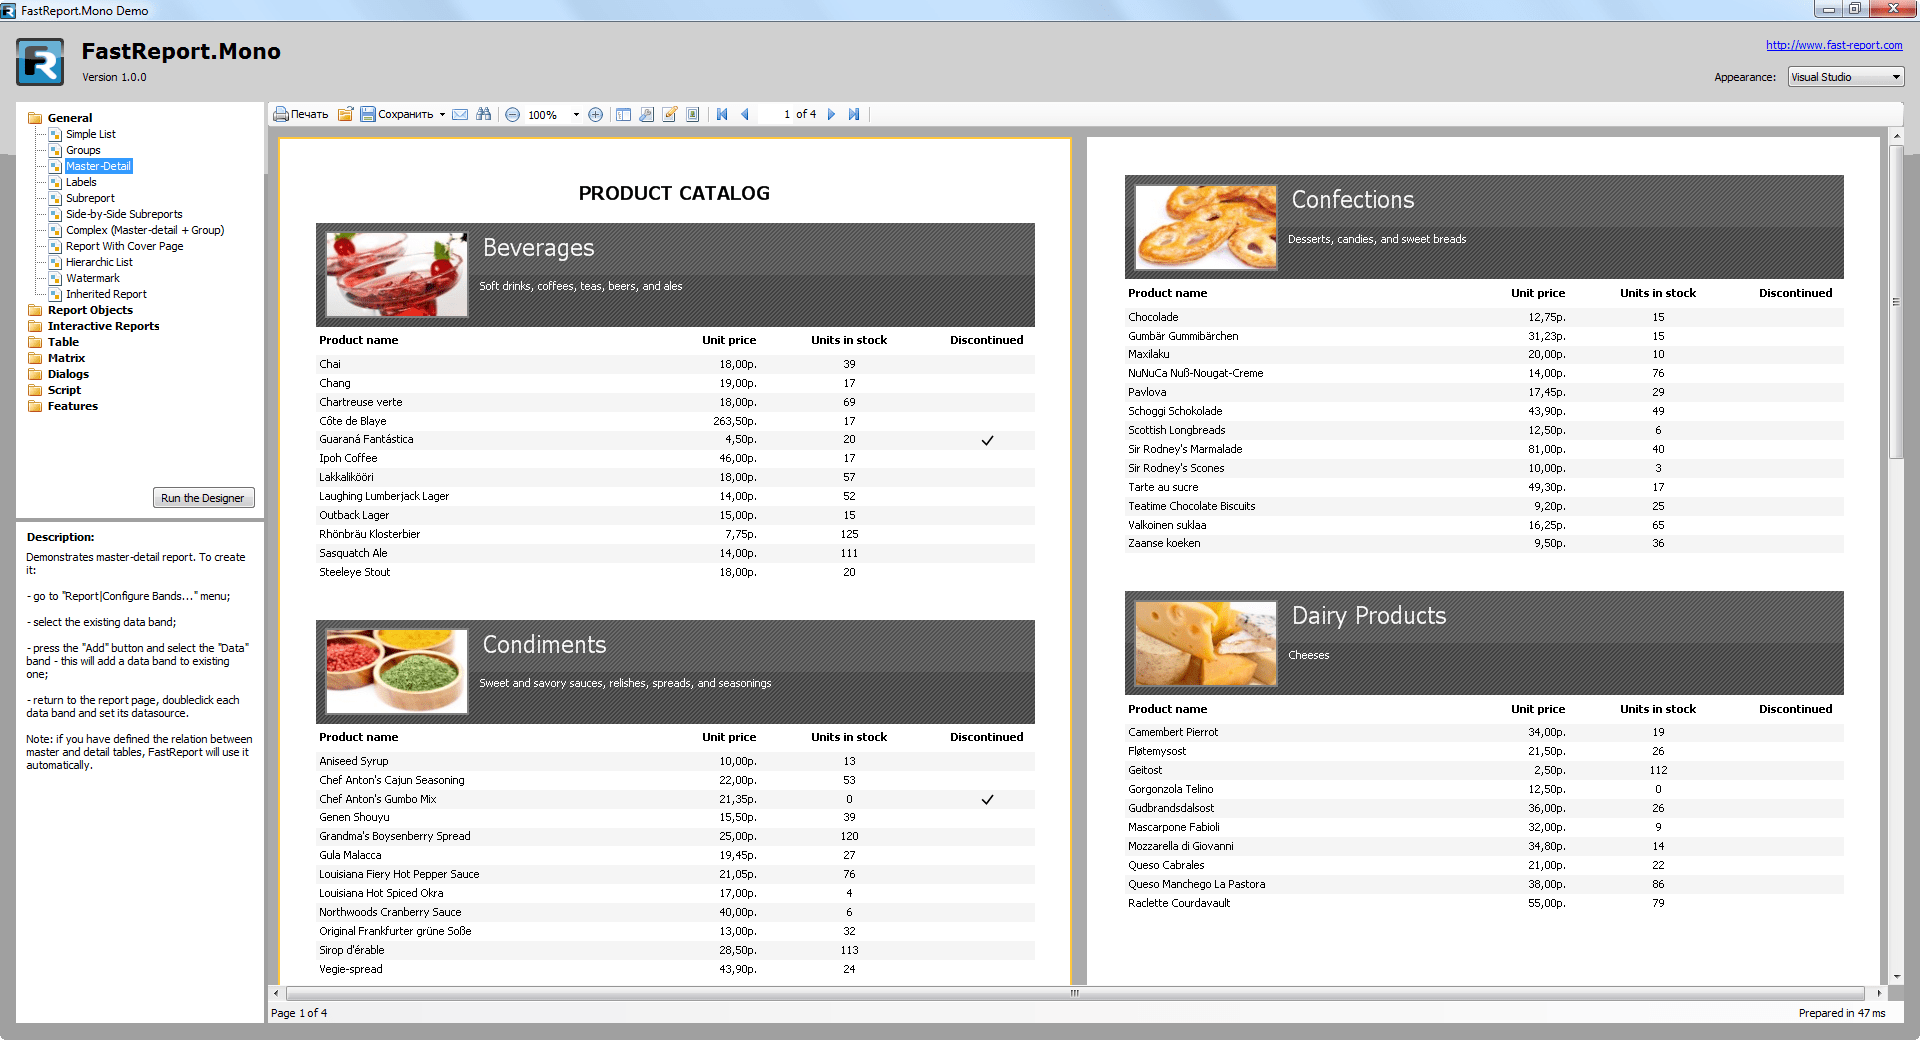This screenshot has width=1920, height=1040.
Task: Zoom out with the minus icon
Action: tap(512, 114)
